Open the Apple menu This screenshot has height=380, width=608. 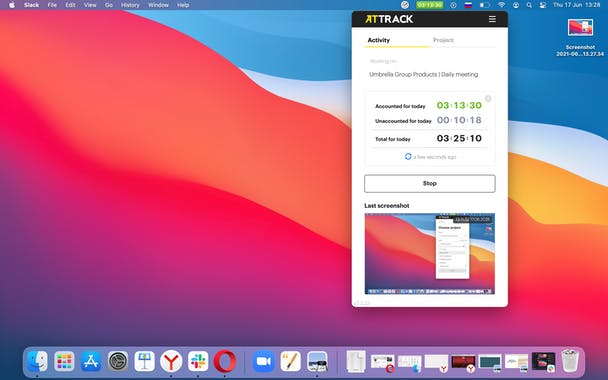[x=12, y=5]
